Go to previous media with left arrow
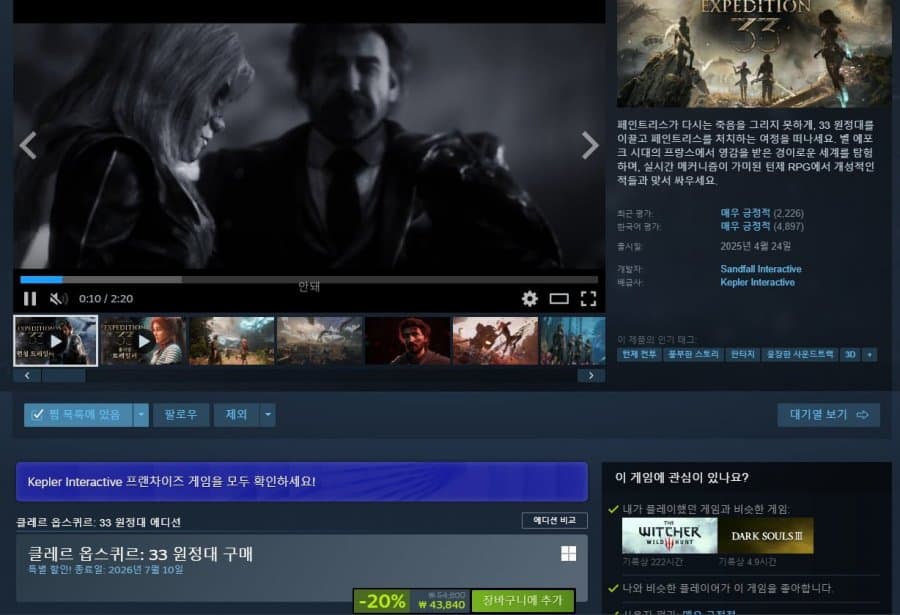This screenshot has height=615, width=900. (x=28, y=145)
